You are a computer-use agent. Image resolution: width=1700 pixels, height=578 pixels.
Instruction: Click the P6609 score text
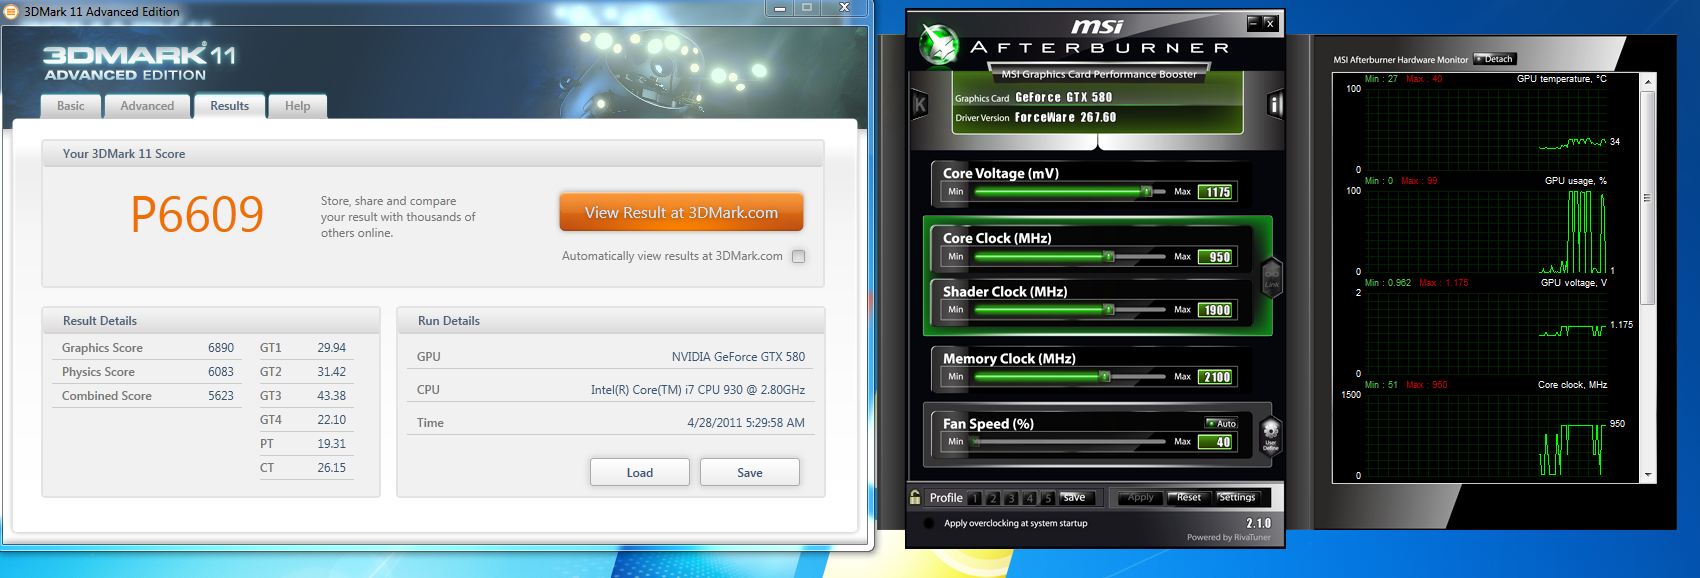click(197, 214)
